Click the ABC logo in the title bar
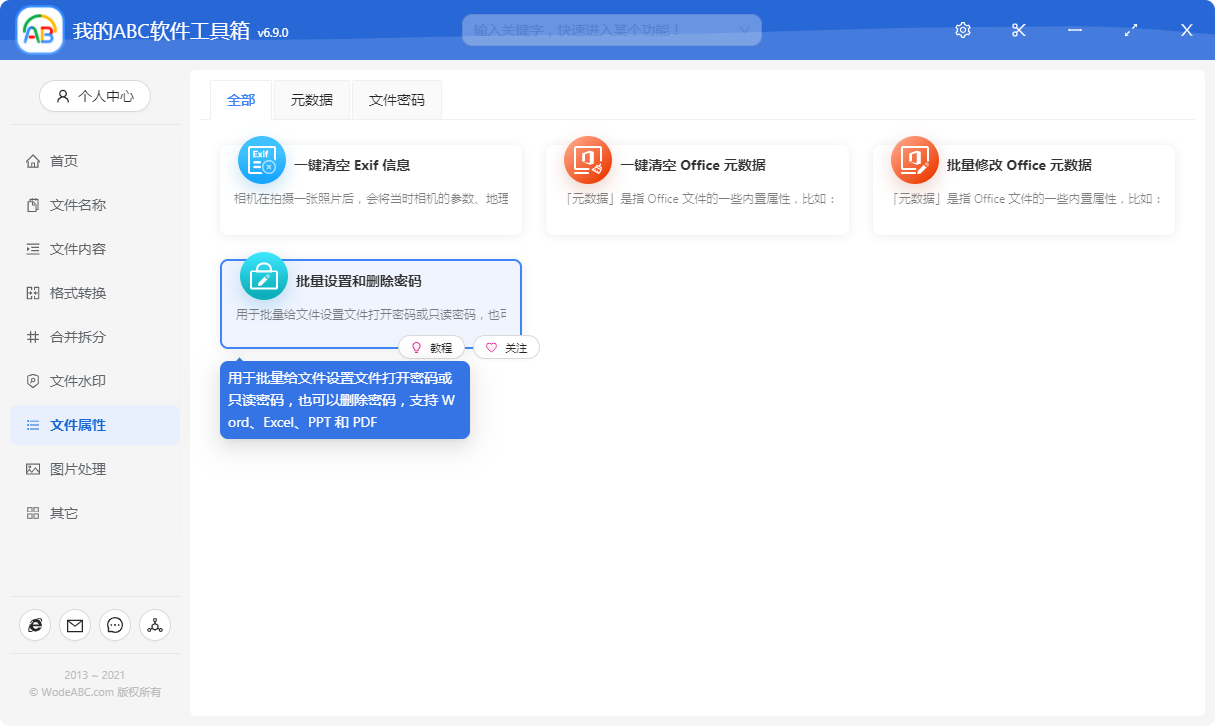1215x726 pixels. [x=38, y=29]
